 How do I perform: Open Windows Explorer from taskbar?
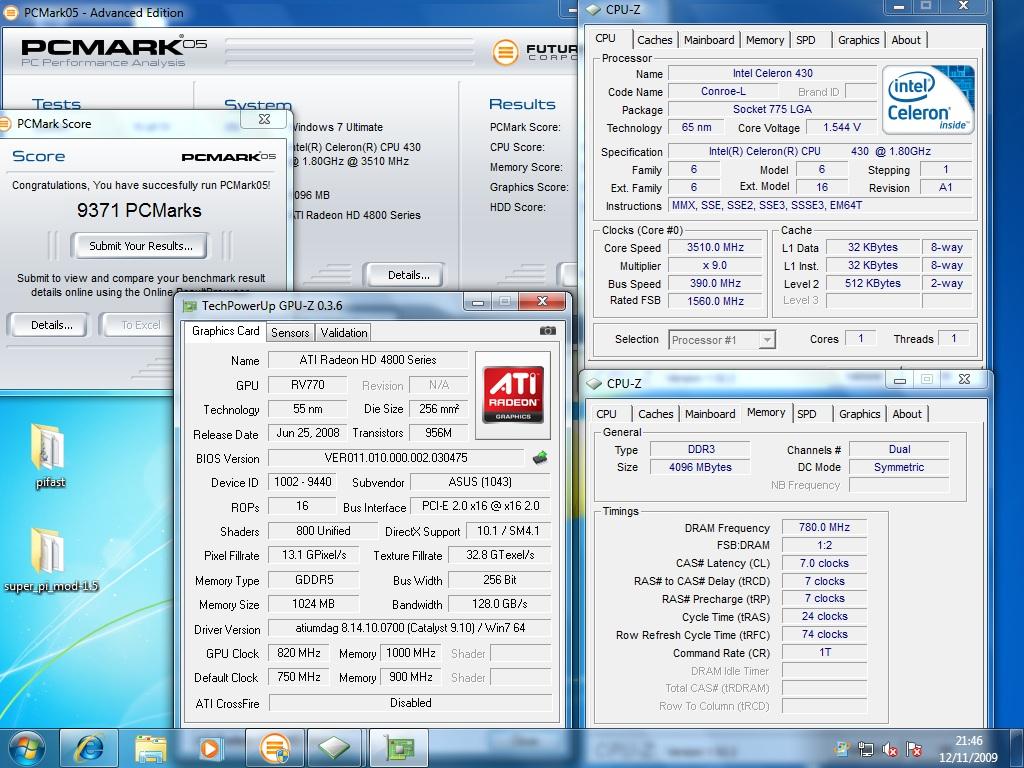[151, 748]
